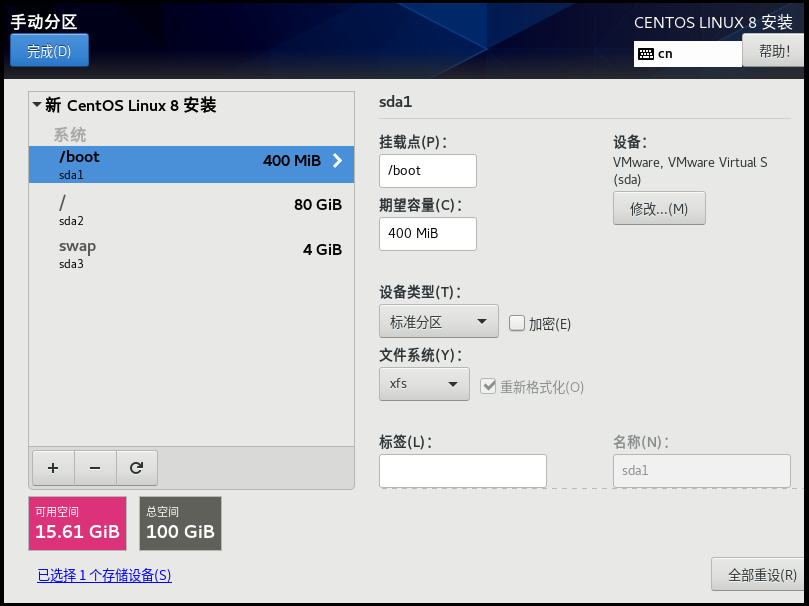Click the minus icon to remove selected partition

tap(95, 468)
